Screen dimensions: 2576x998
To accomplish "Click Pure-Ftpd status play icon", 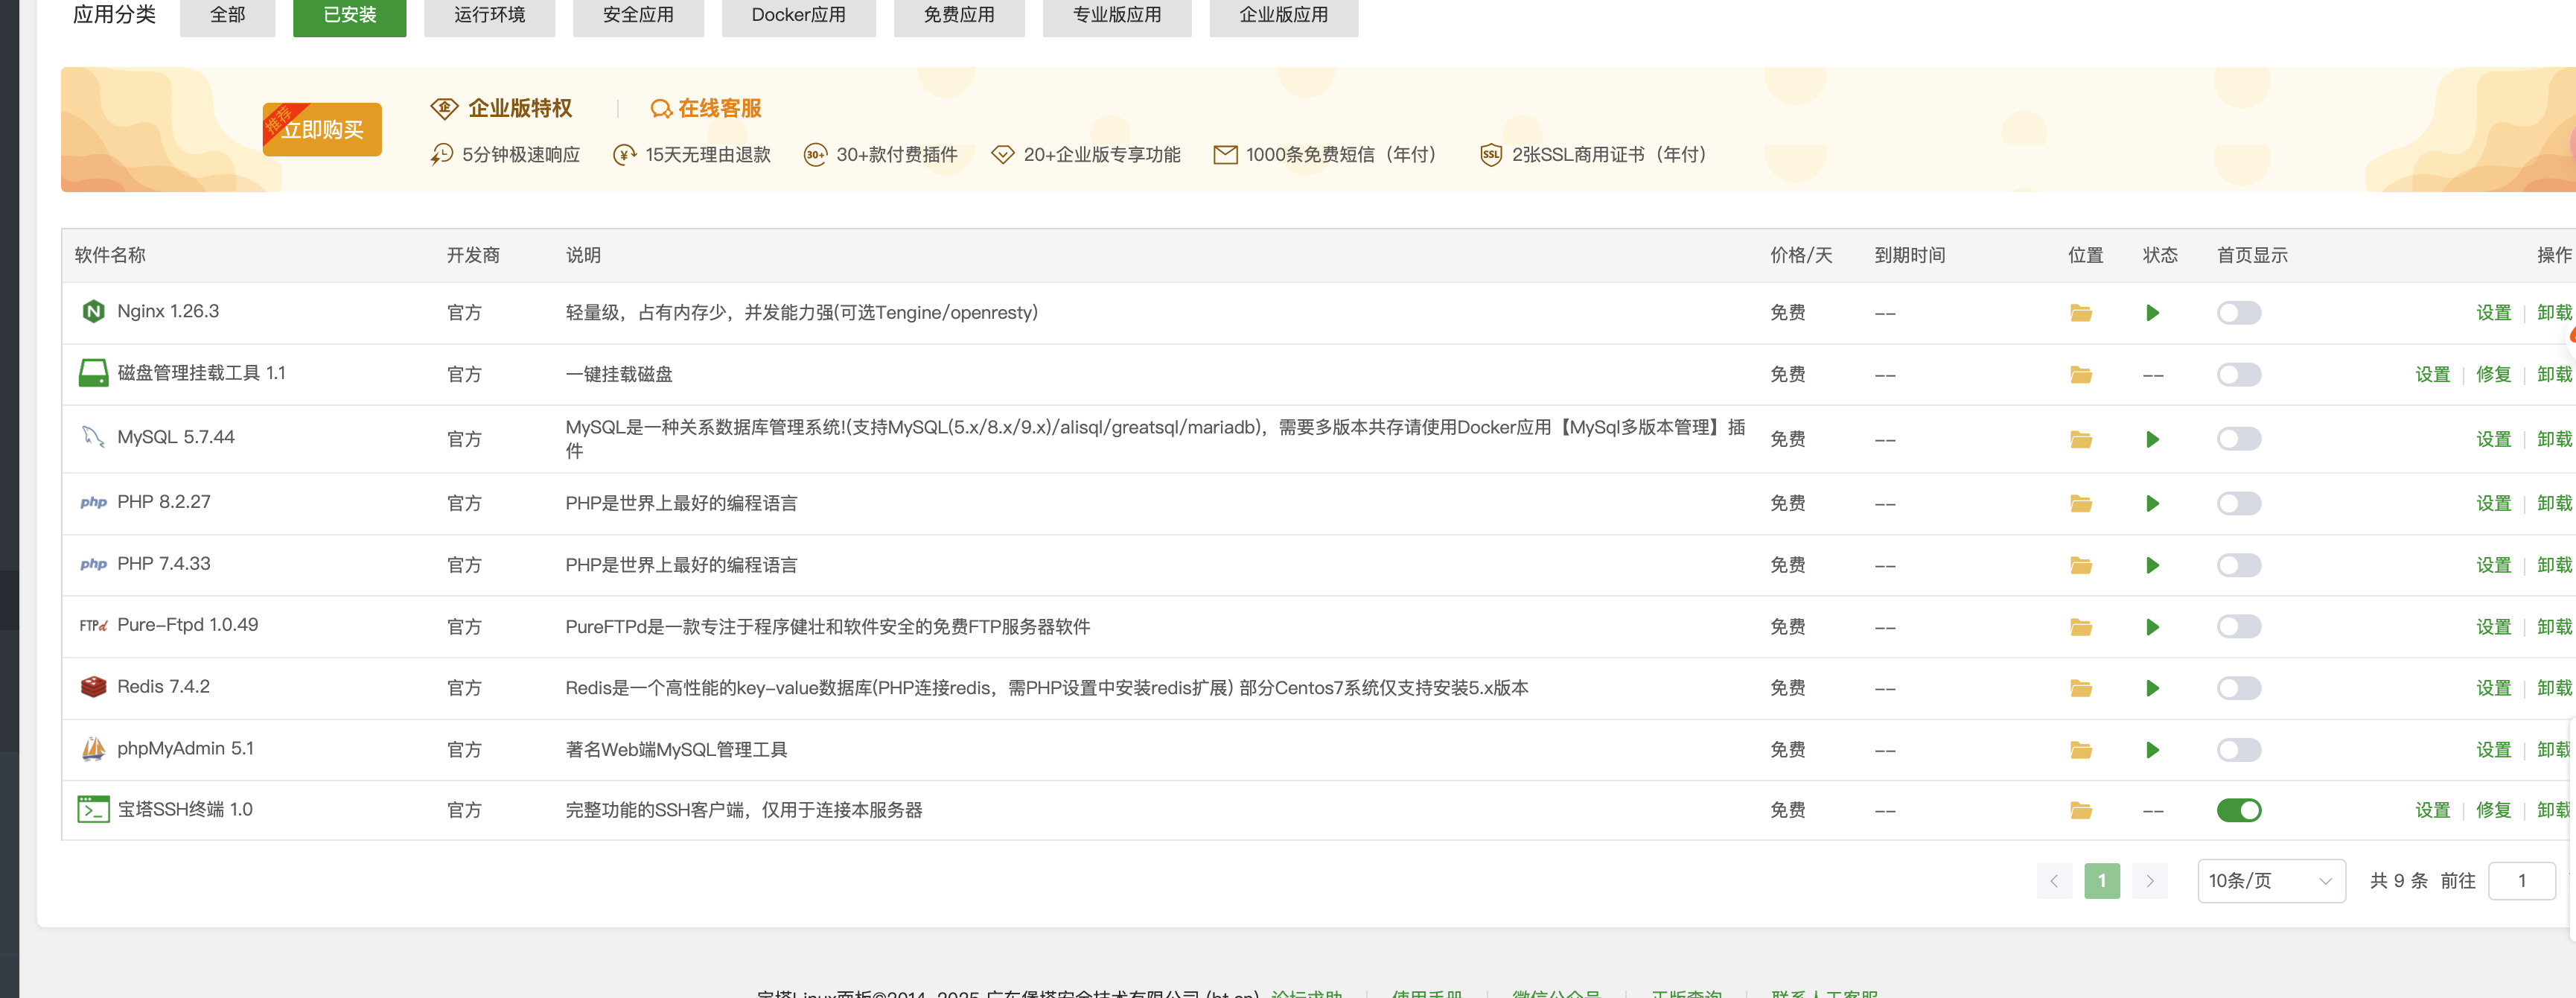I will point(2153,627).
